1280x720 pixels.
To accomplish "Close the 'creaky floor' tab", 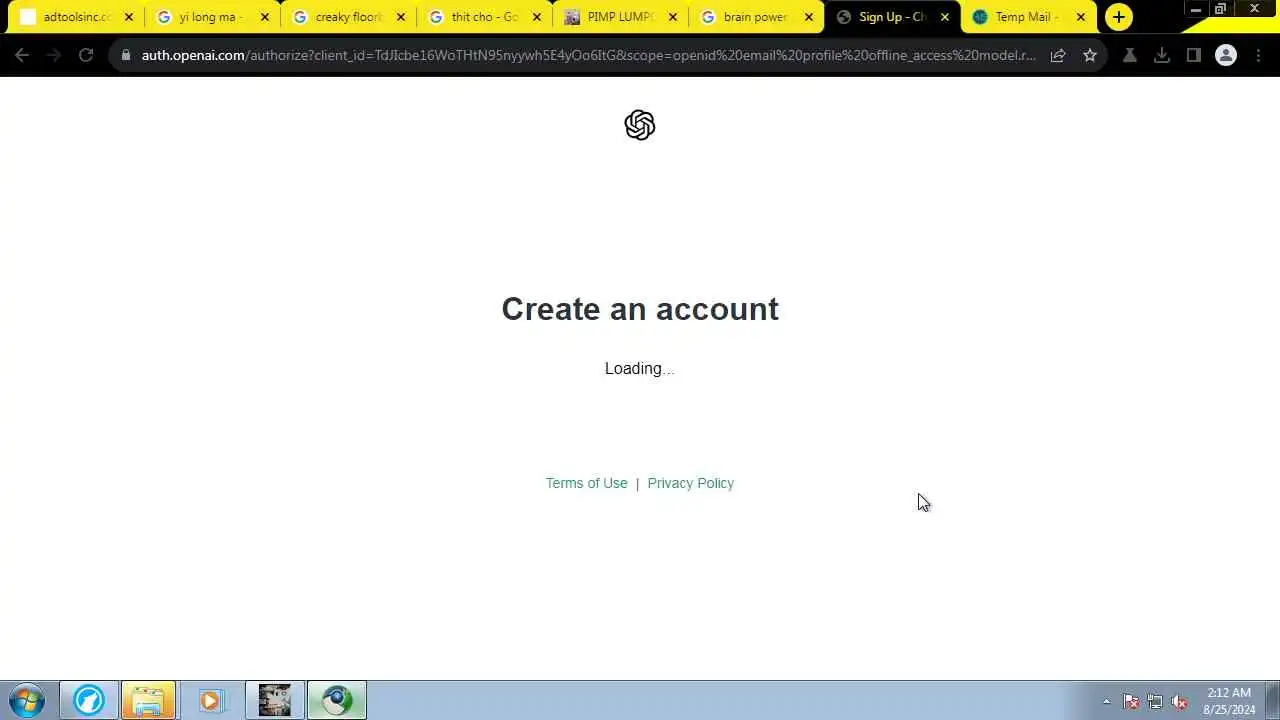I will 401,17.
